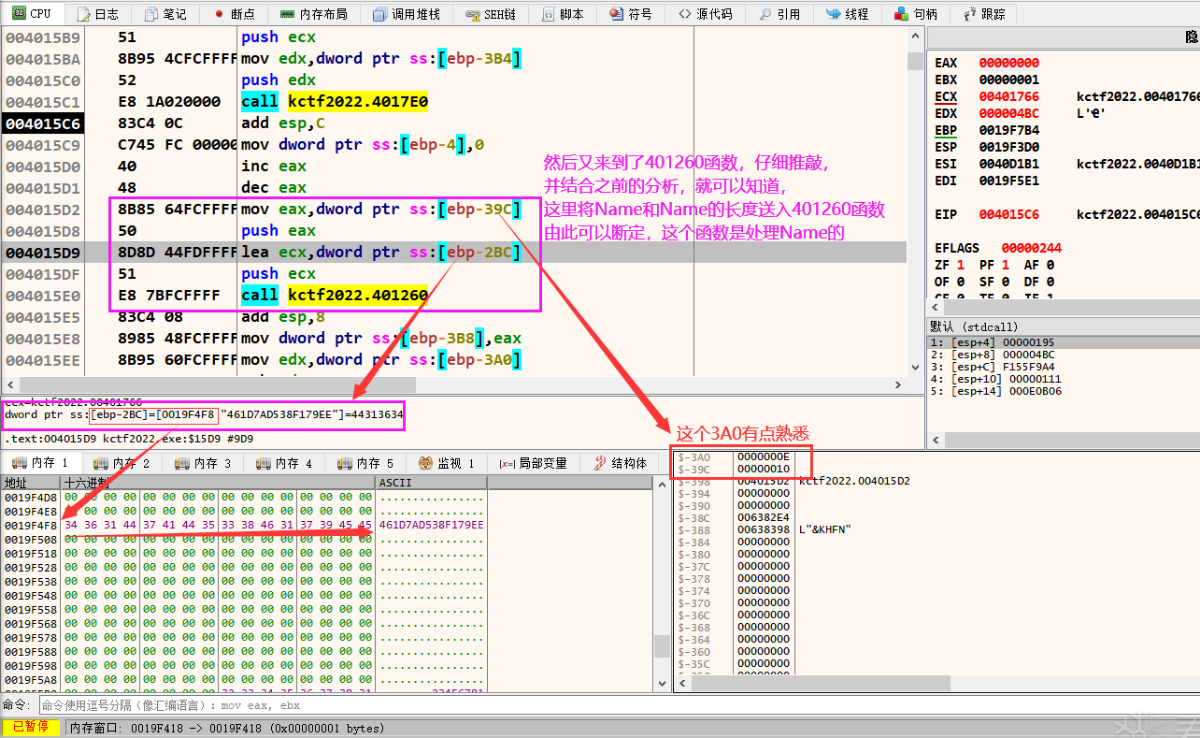Image resolution: width=1200 pixels, height=738 pixels.
Task: Click the disassembly vertical scrollbar up arrow
Action: (x=915, y=36)
